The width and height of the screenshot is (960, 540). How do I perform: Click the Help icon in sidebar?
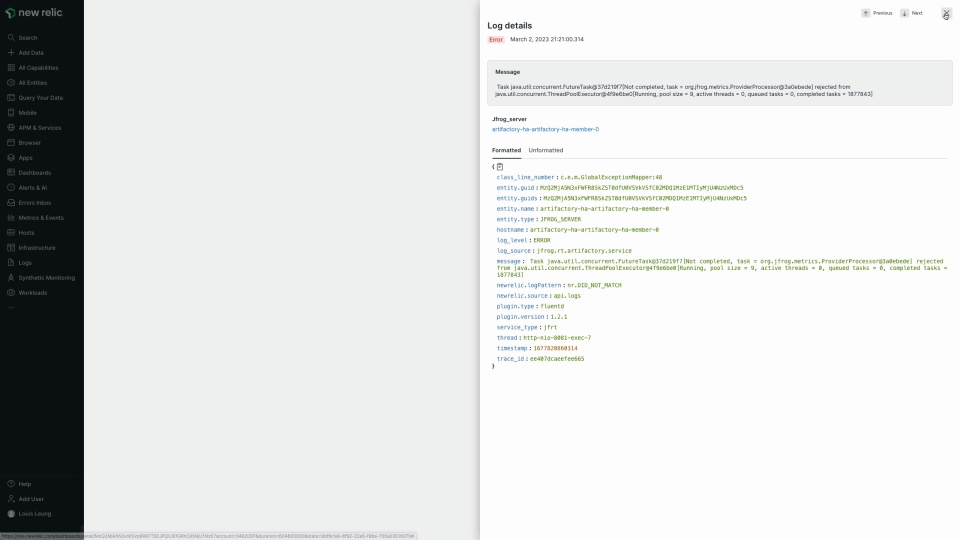[11, 484]
